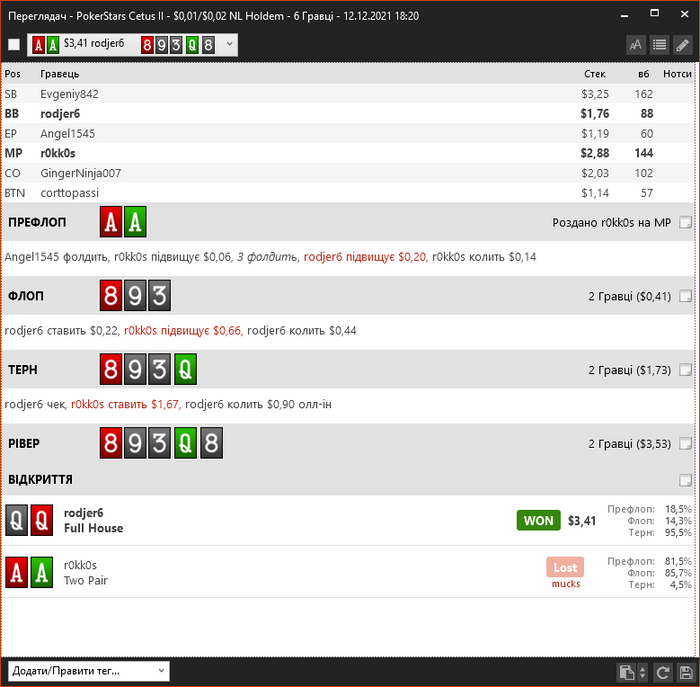700x687 pixels.
Task: Click rodjer6 stack value $1,76
Action: (x=595, y=113)
